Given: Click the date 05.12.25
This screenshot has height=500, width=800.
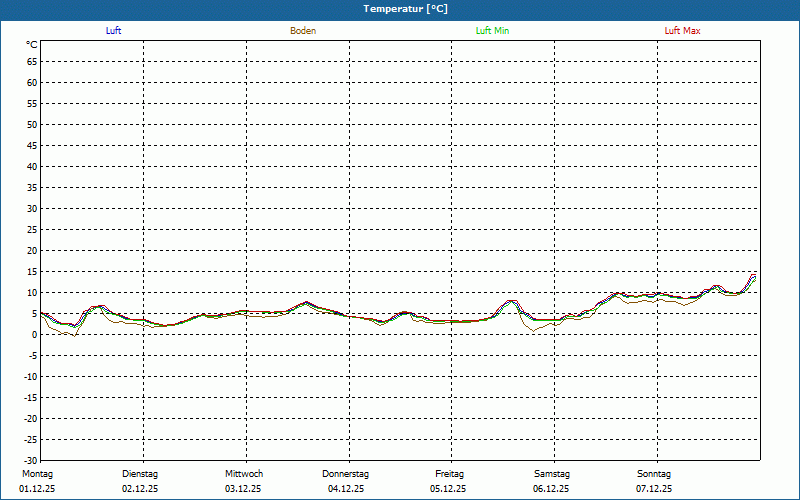Looking at the screenshot, I should [x=448, y=489].
